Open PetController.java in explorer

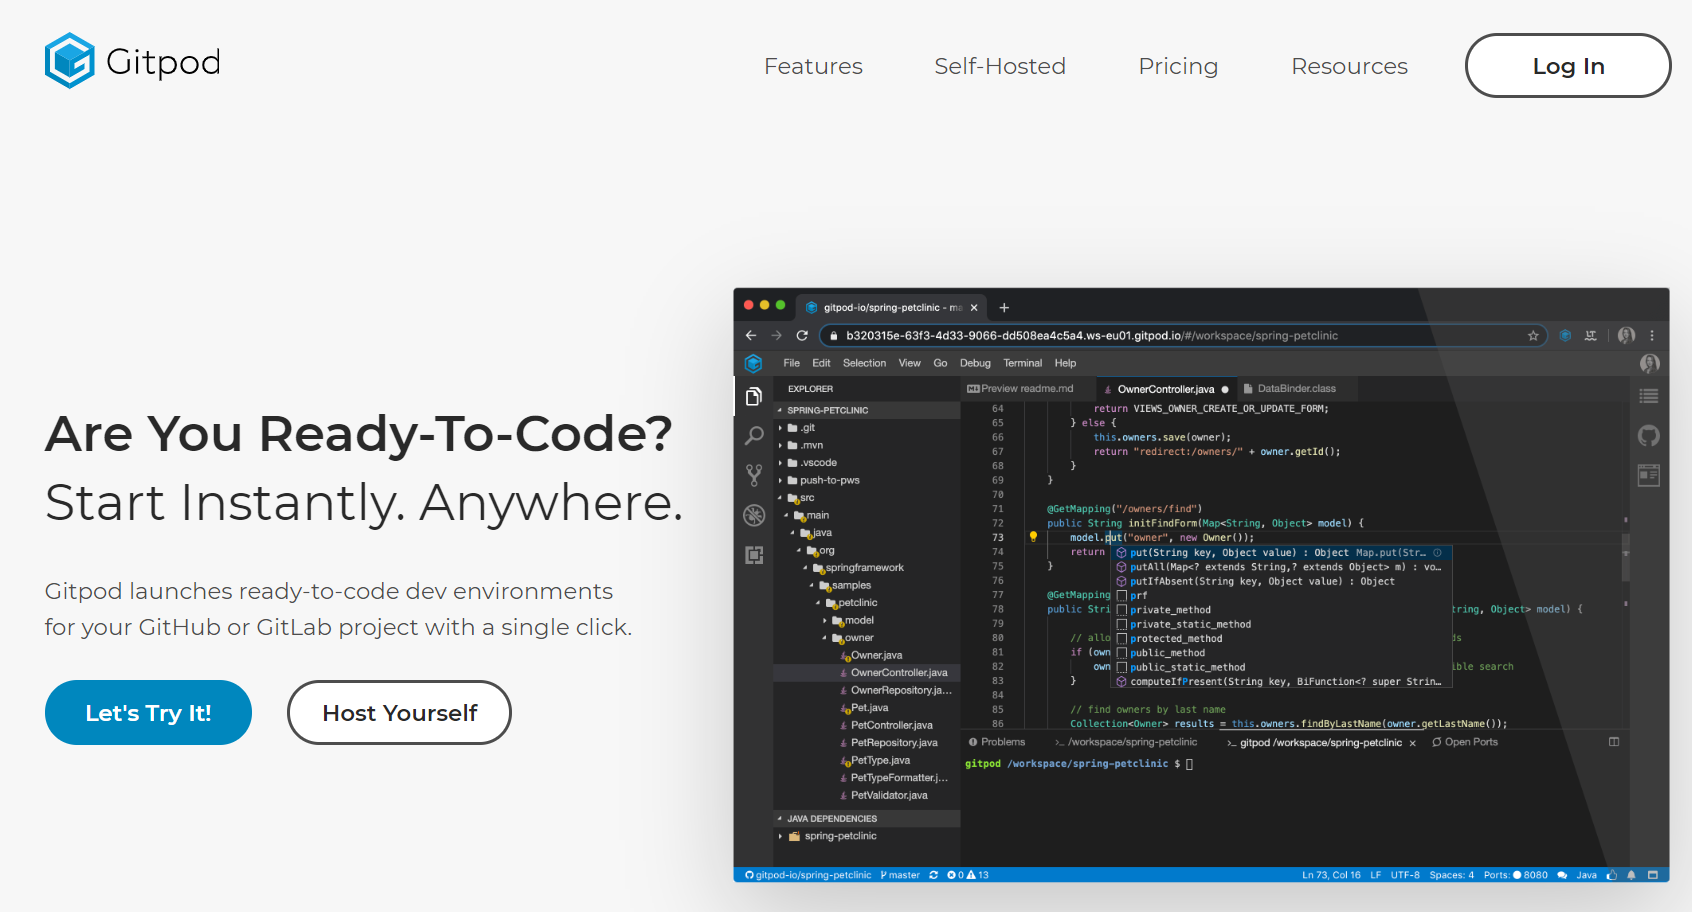[891, 725]
